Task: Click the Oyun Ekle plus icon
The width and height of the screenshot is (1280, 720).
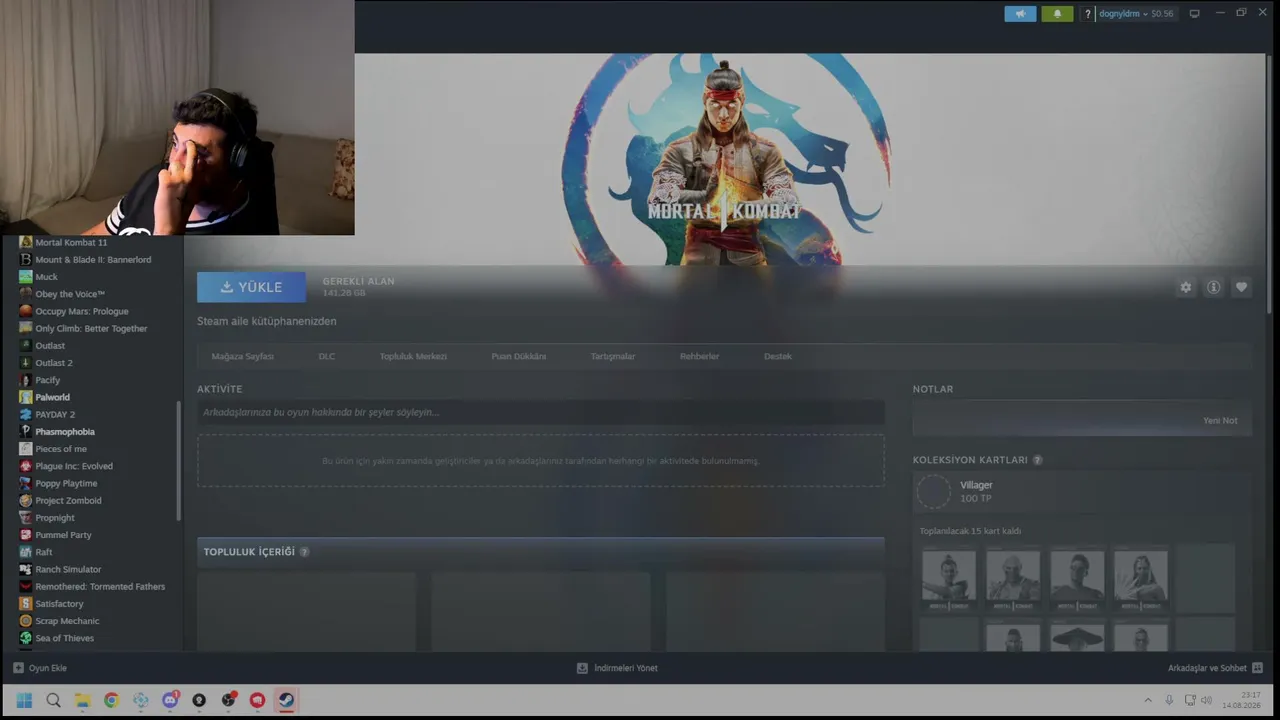Action: pyautogui.click(x=18, y=668)
